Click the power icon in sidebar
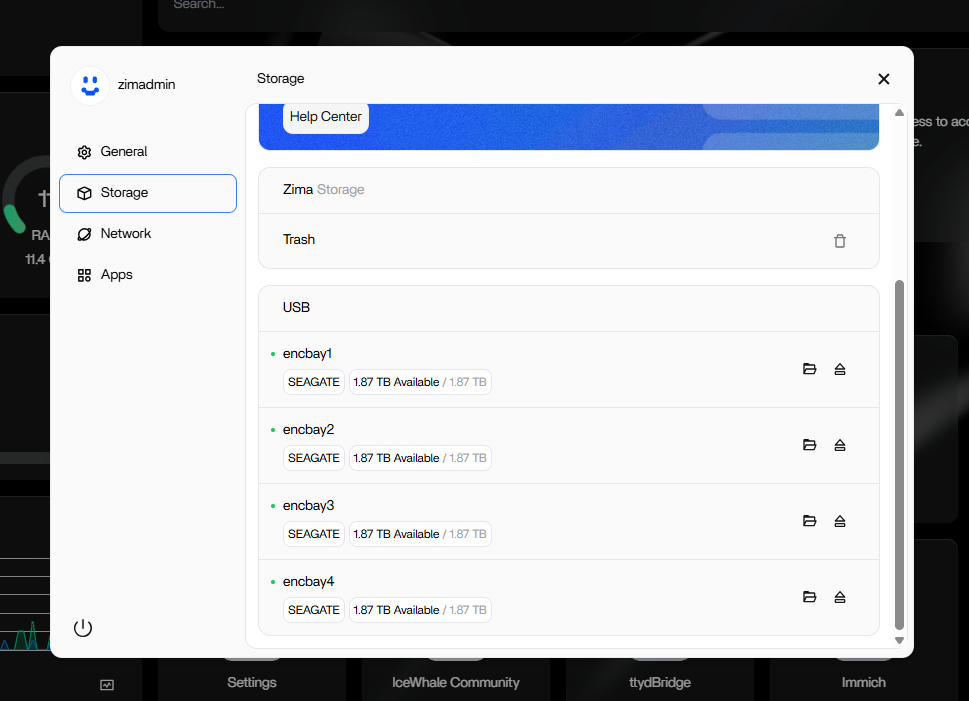This screenshot has width=969, height=701. point(83,628)
